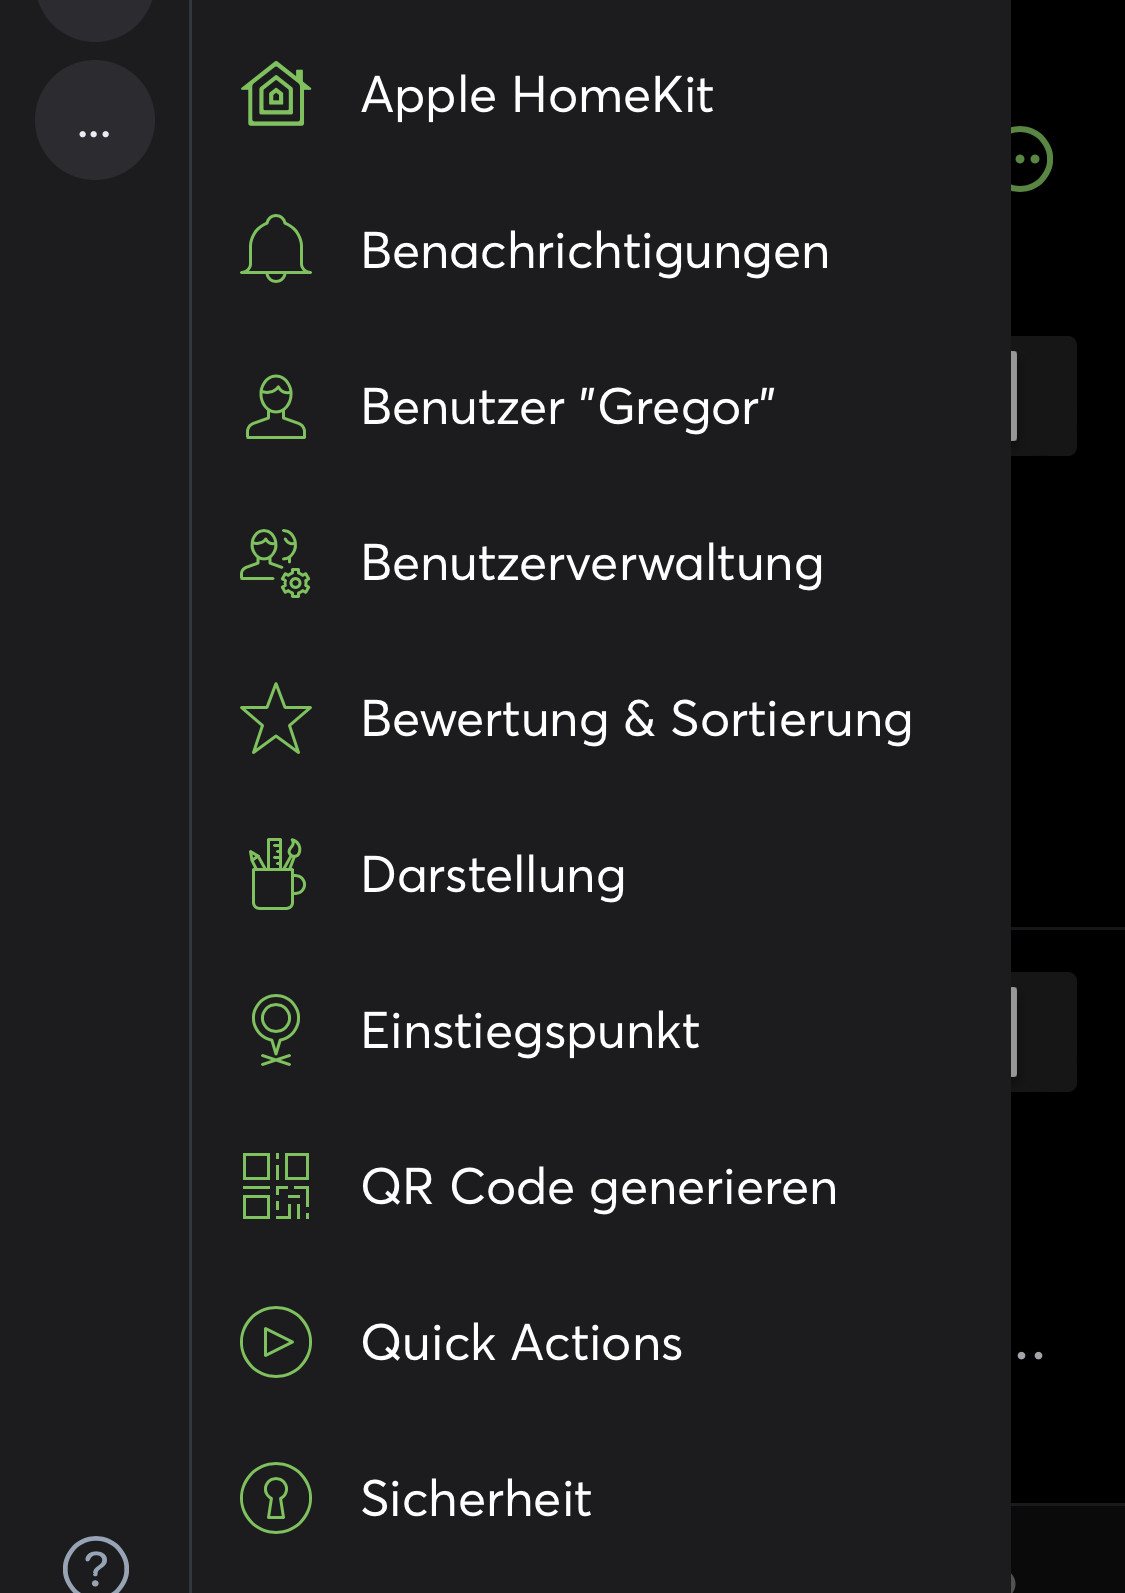1125x1593 pixels.
Task: Click the three-dots more button in sidebar
Action: click(94, 121)
